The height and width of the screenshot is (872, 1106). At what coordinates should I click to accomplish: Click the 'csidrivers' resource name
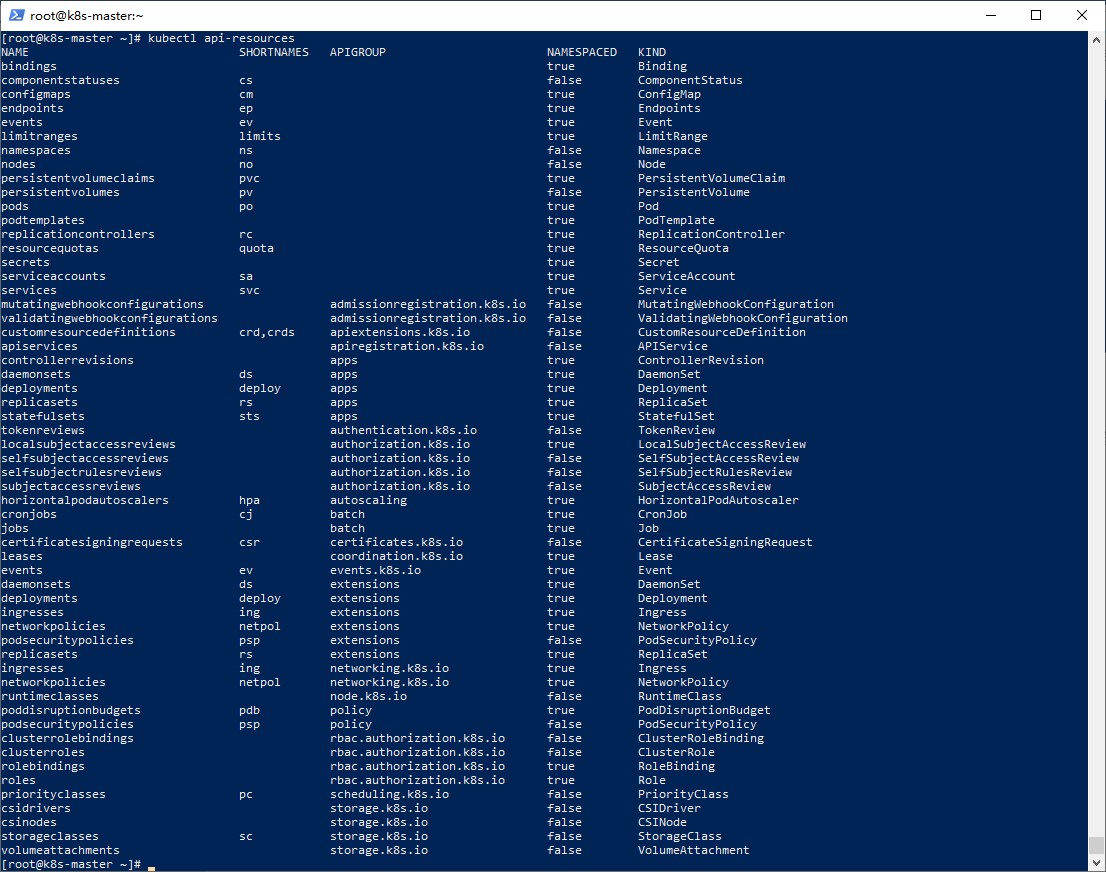click(x=36, y=809)
